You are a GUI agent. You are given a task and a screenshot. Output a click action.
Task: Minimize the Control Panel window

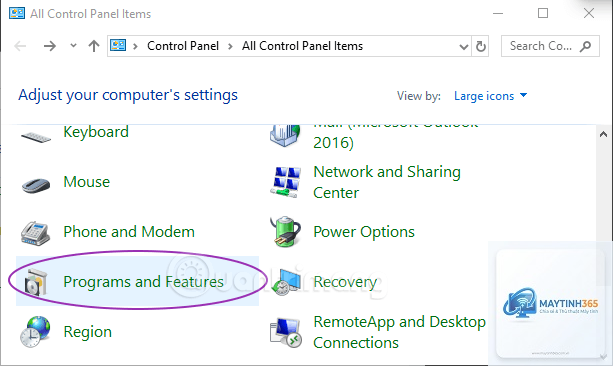coord(498,13)
